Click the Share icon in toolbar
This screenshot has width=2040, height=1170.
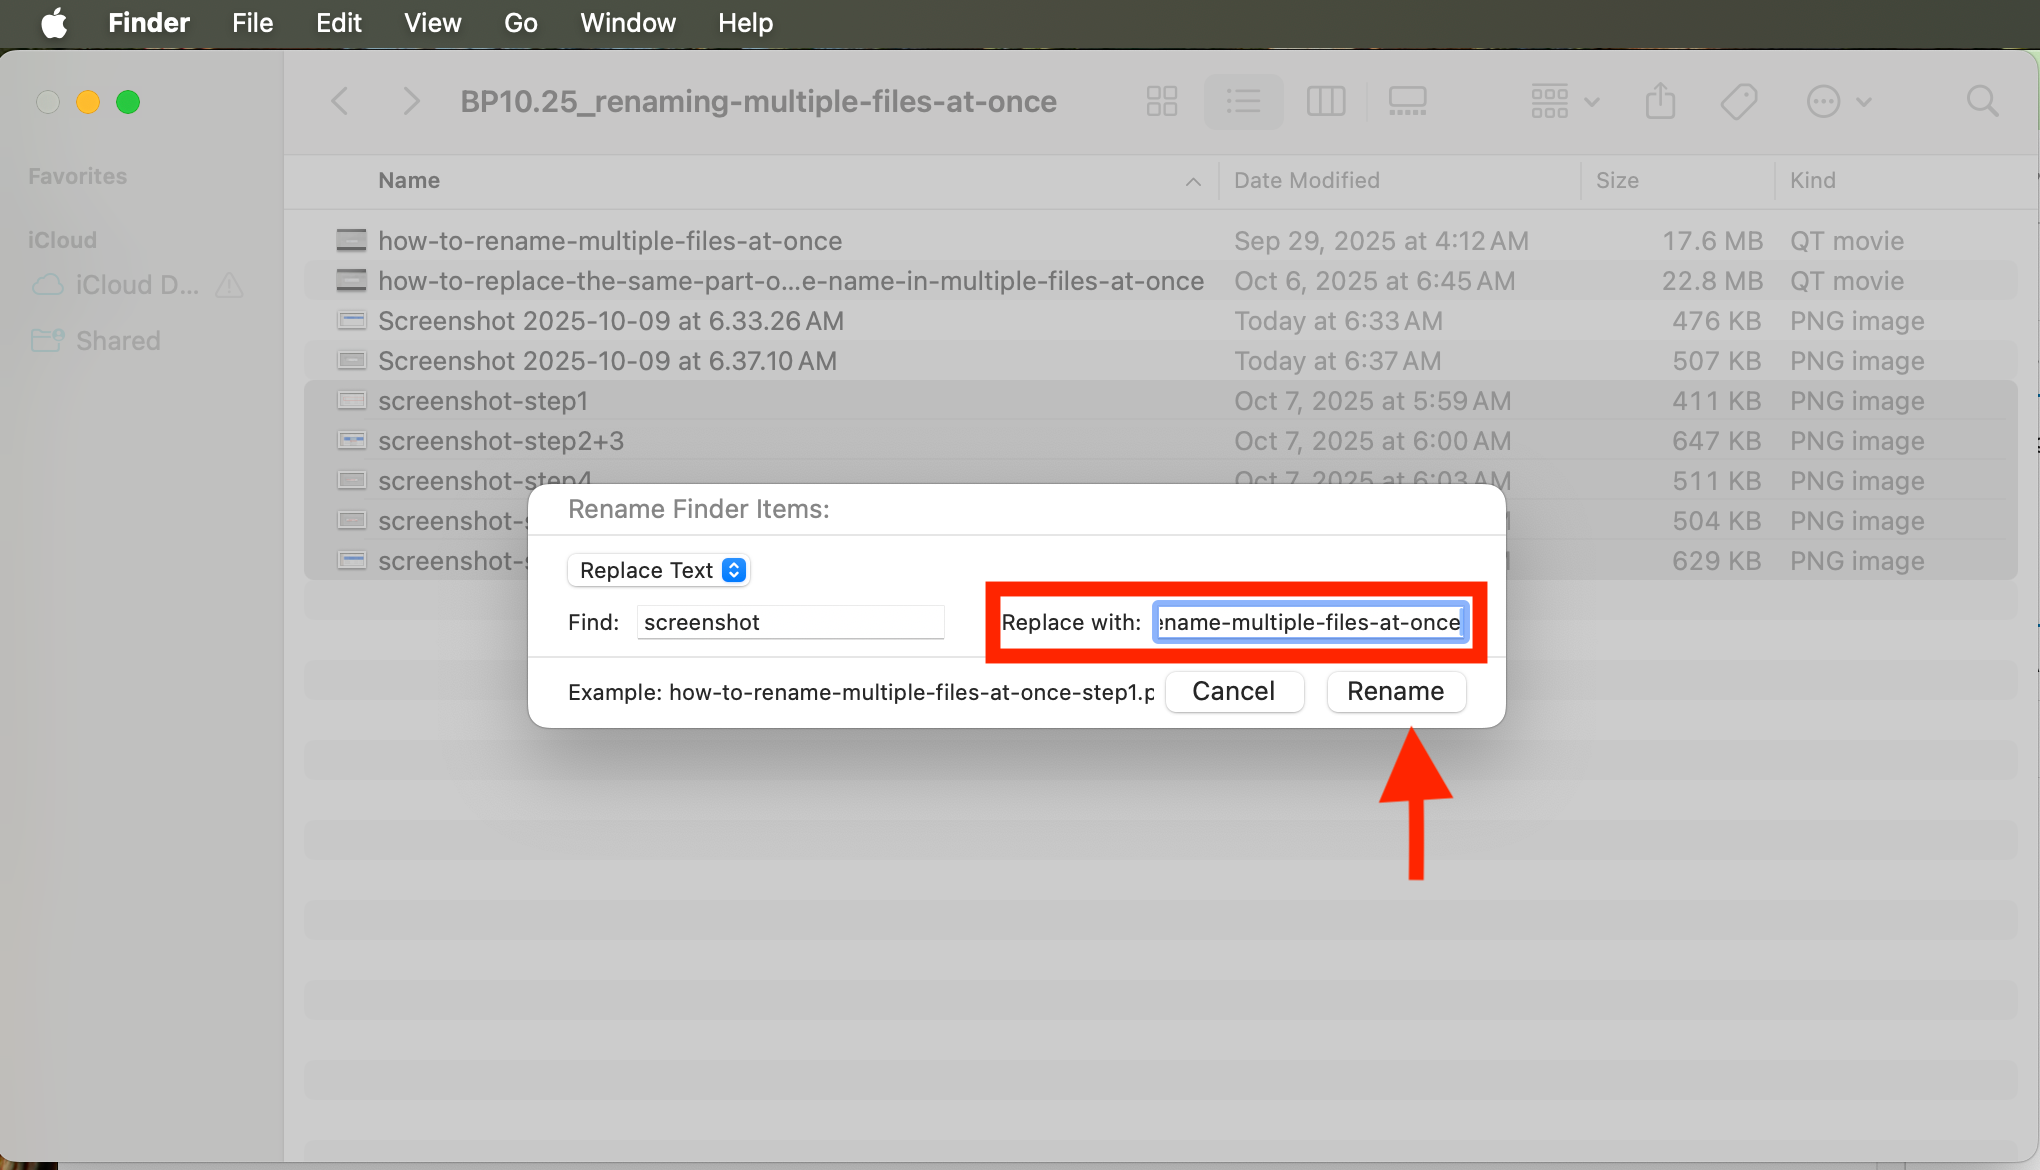tap(1660, 101)
